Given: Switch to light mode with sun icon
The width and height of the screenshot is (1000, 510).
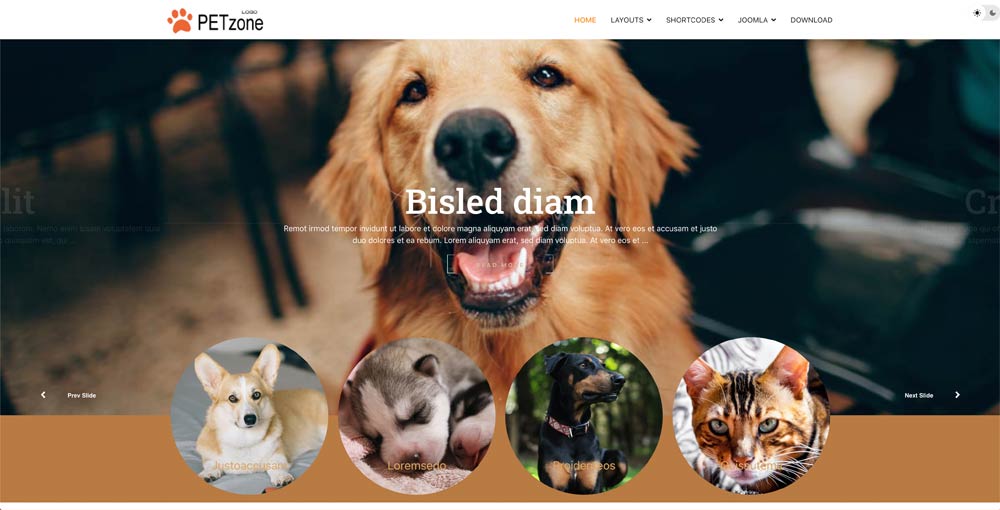Looking at the screenshot, I should pyautogui.click(x=976, y=13).
